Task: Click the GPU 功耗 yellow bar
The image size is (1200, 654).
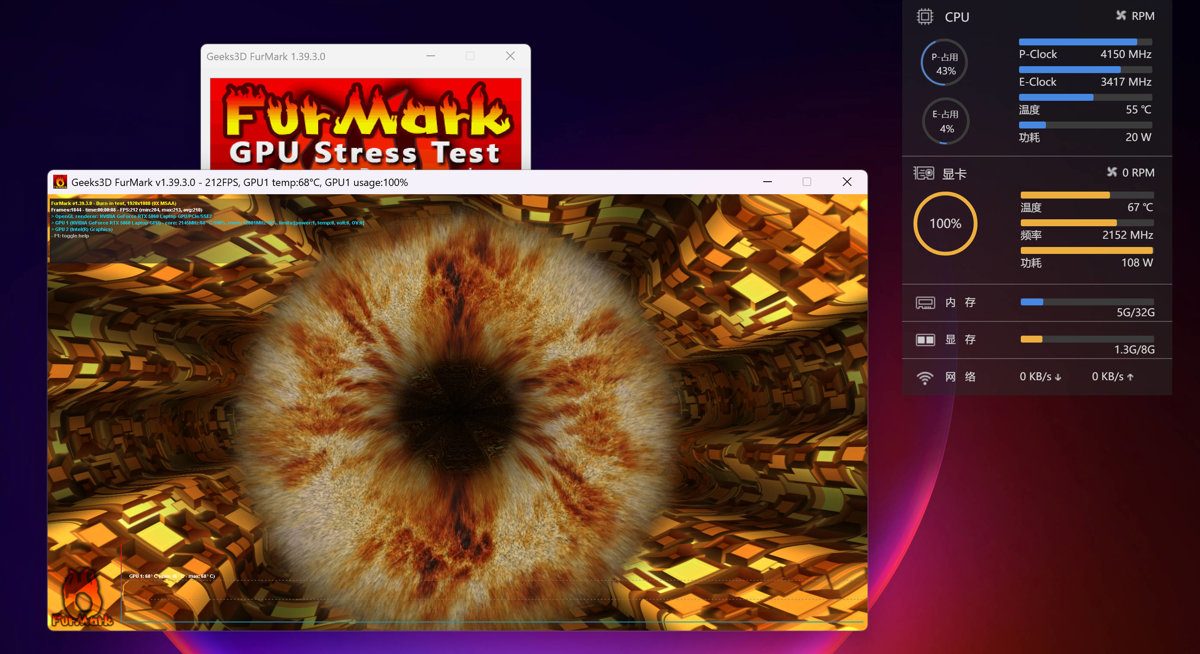Action: click(x=1087, y=250)
